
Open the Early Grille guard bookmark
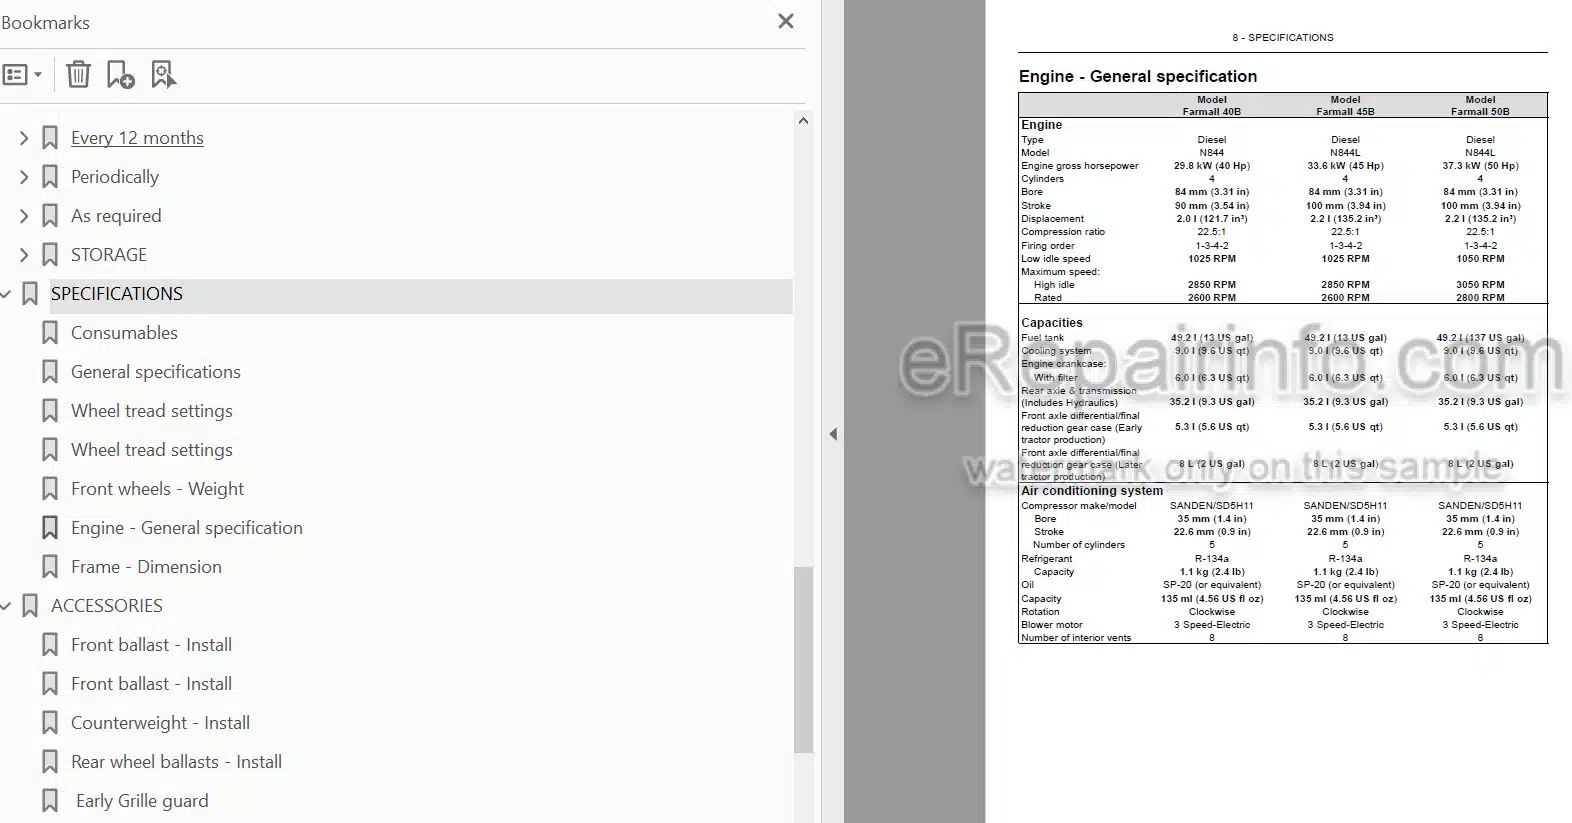142,801
